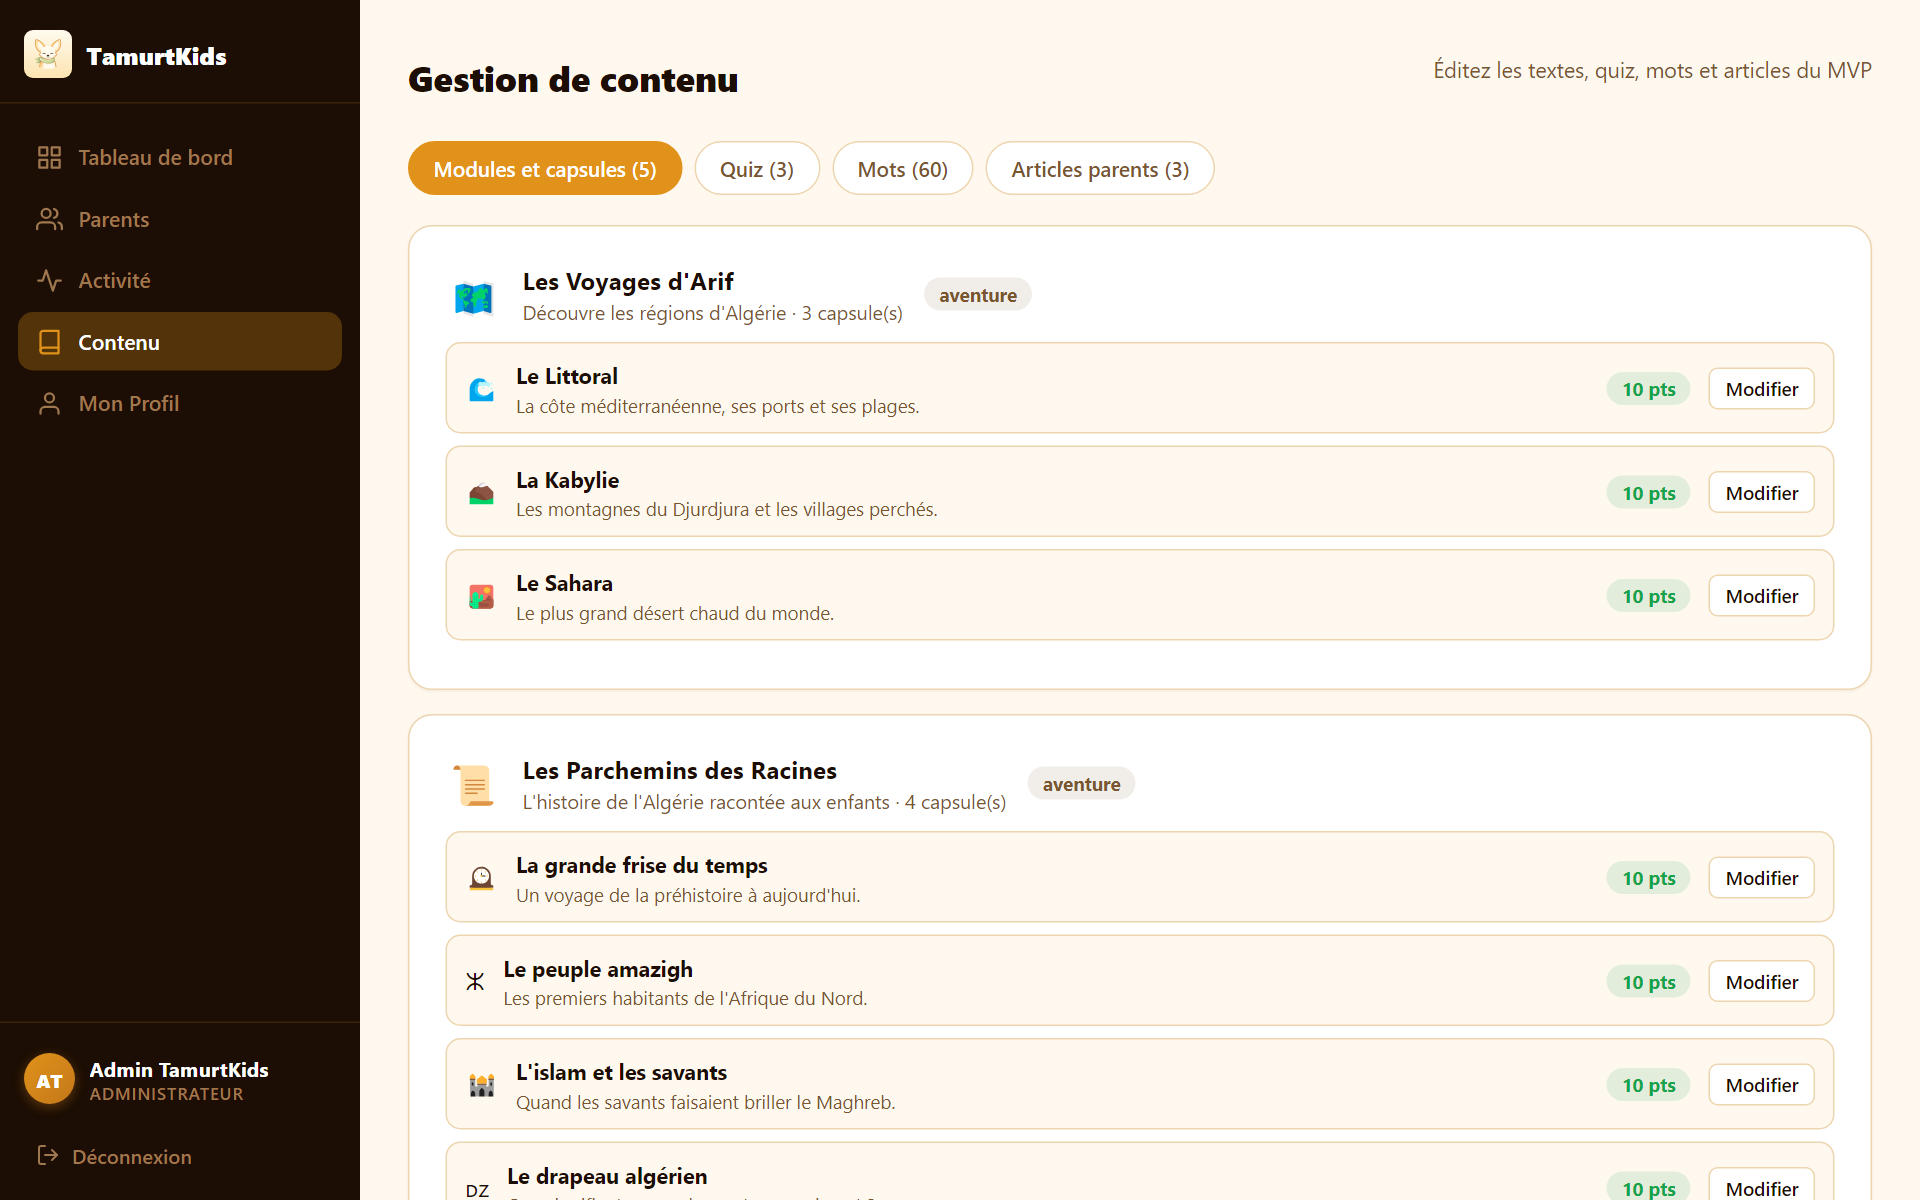Image resolution: width=1920 pixels, height=1200 pixels.
Task: Switch to the Quiz (3) tab
Action: 757,169
